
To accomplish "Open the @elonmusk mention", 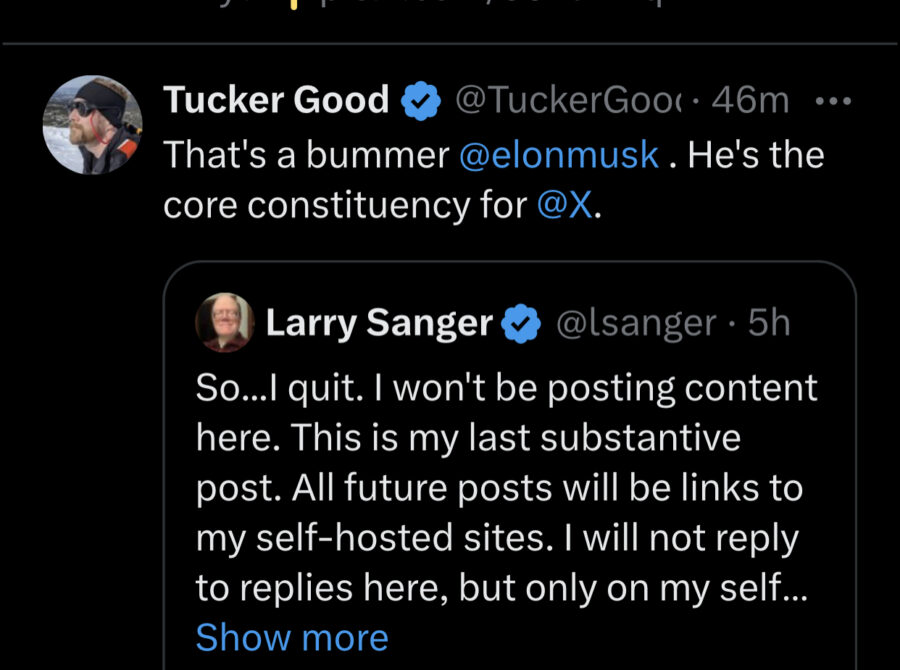I will pyautogui.click(x=559, y=155).
